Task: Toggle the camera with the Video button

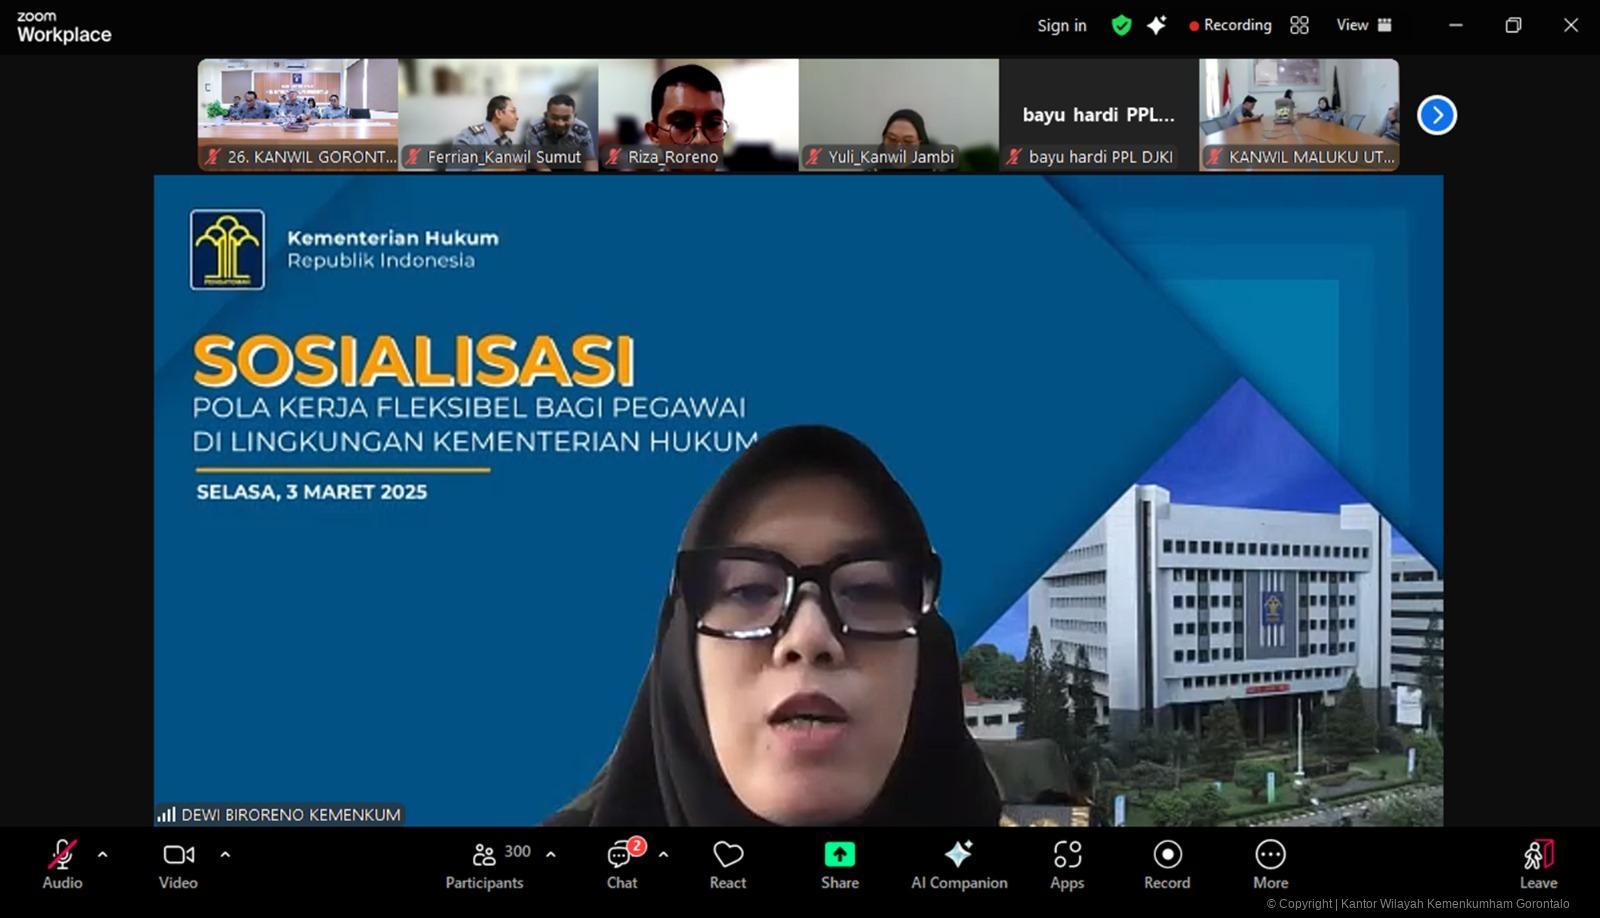Action: 178,864
